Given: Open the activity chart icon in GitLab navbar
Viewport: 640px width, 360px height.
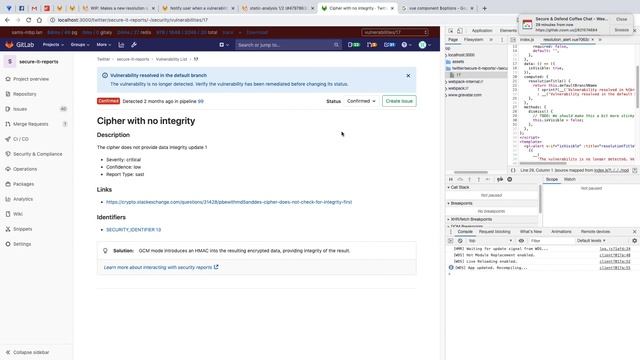Looking at the screenshot, I should 121,45.
